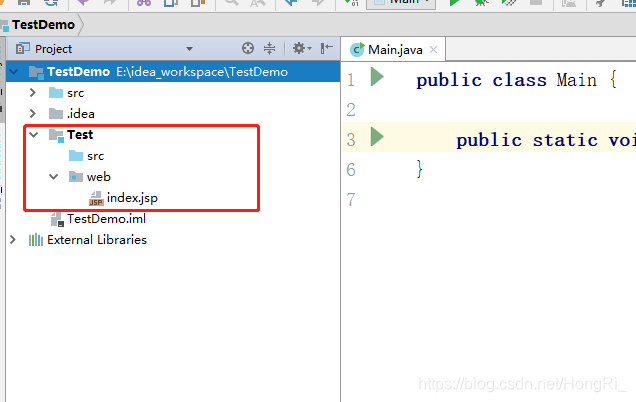Screen dimensions: 636x402
Task: Switch to the Main.java editor tab
Action: point(393,49)
